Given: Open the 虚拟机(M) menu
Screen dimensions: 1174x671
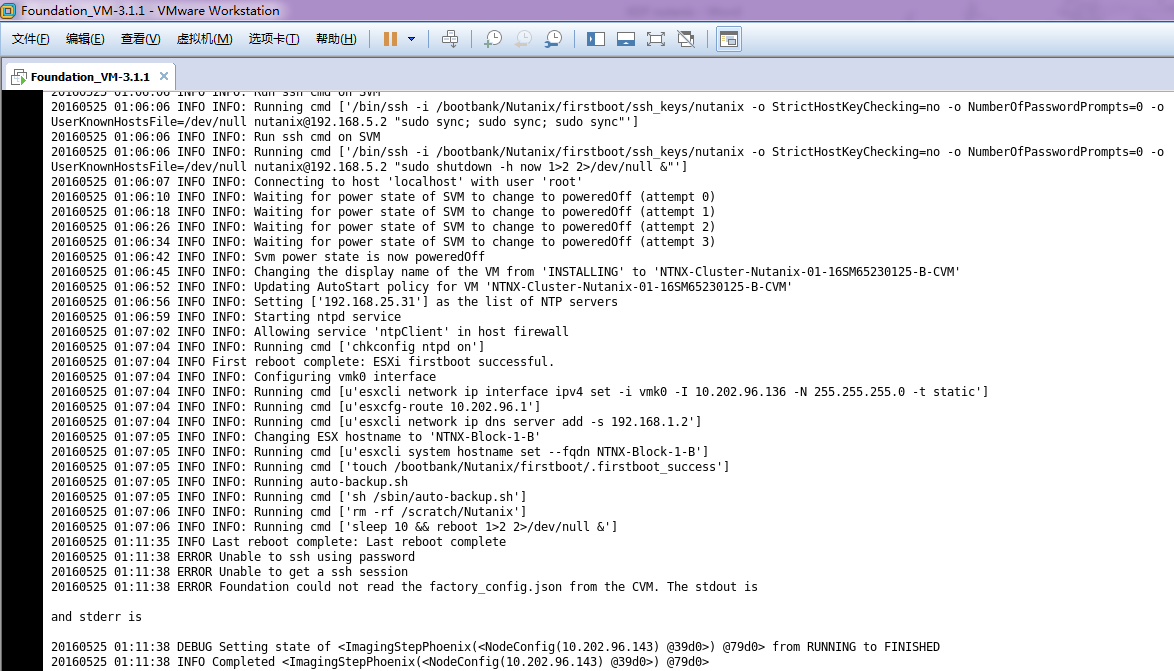Looking at the screenshot, I should (204, 39).
